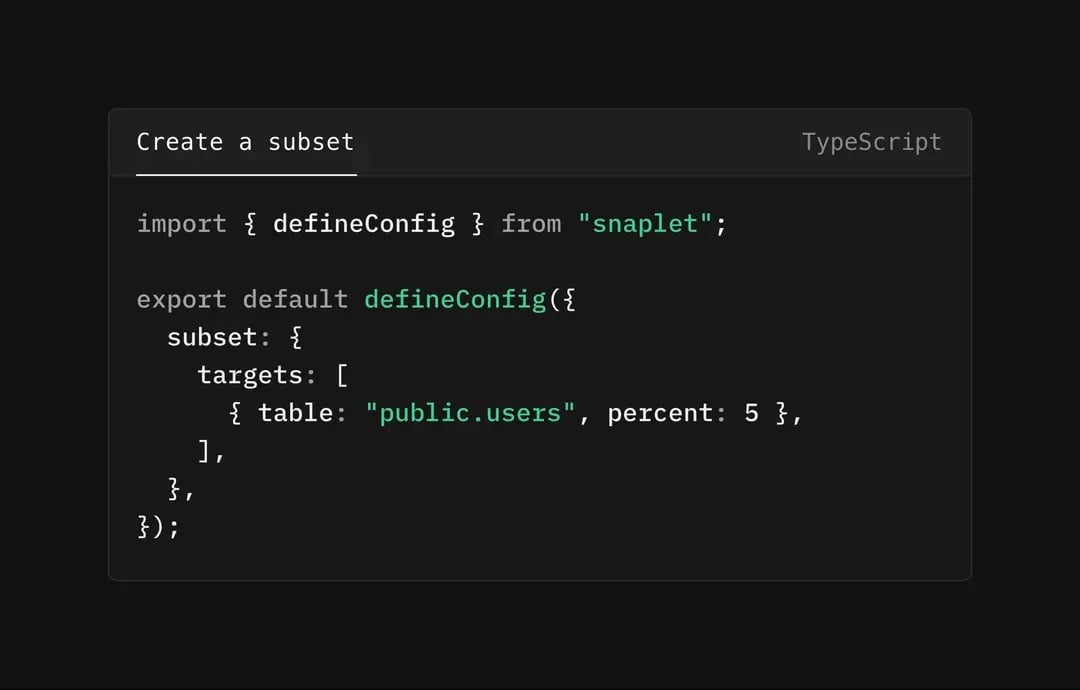Click the final closing "});" line
Viewport: 1080px width, 690px height.
(158, 527)
